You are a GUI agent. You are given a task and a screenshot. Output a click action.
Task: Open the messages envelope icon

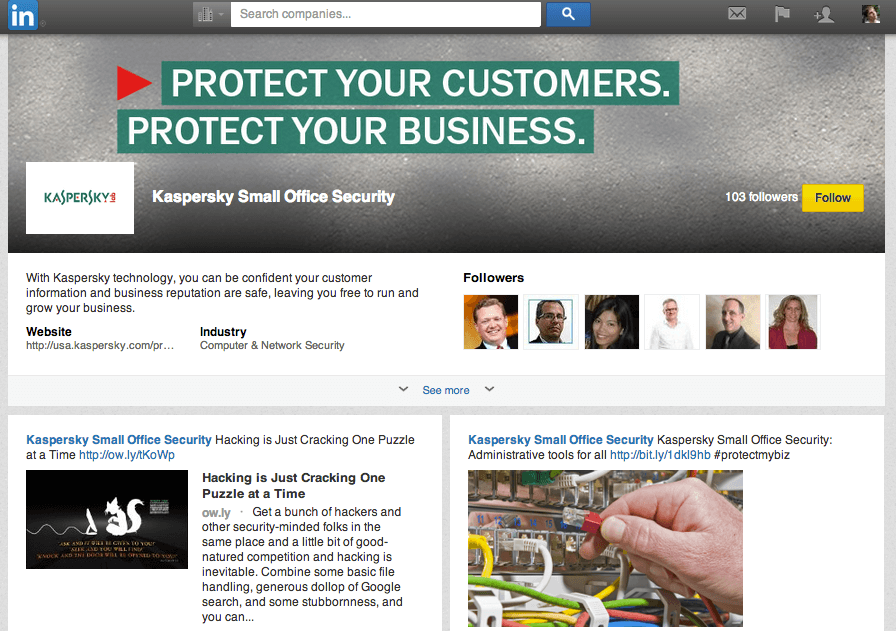[x=737, y=13]
